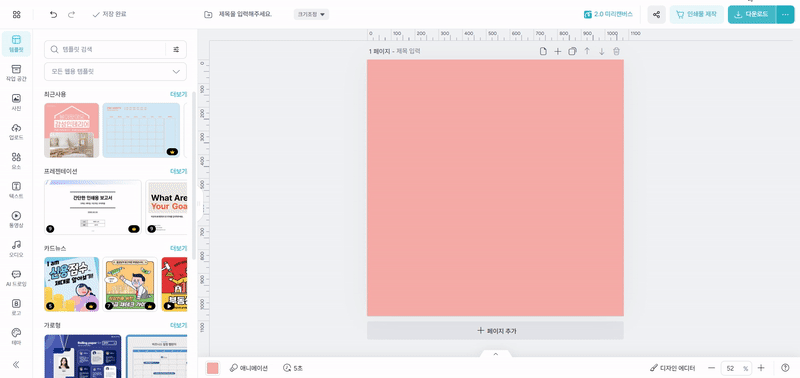Open the page note icon
Image resolution: width=800 pixels, height=378 pixels.
(x=543, y=51)
